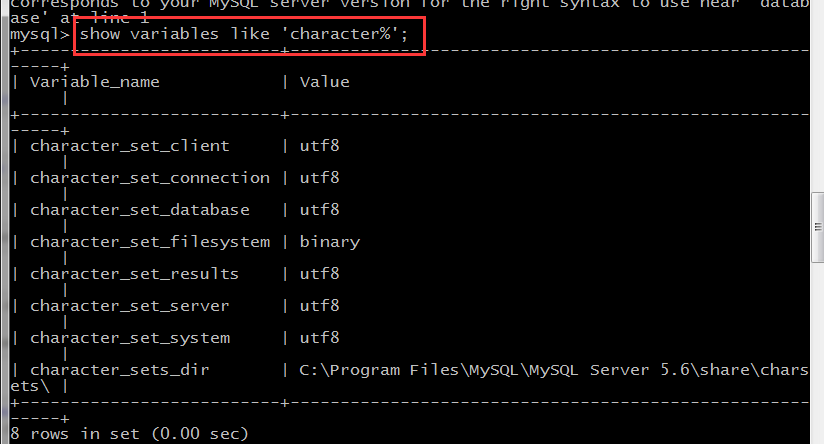Click the C:\Program Files\MySQL path value
The image size is (824, 444).
point(554,370)
